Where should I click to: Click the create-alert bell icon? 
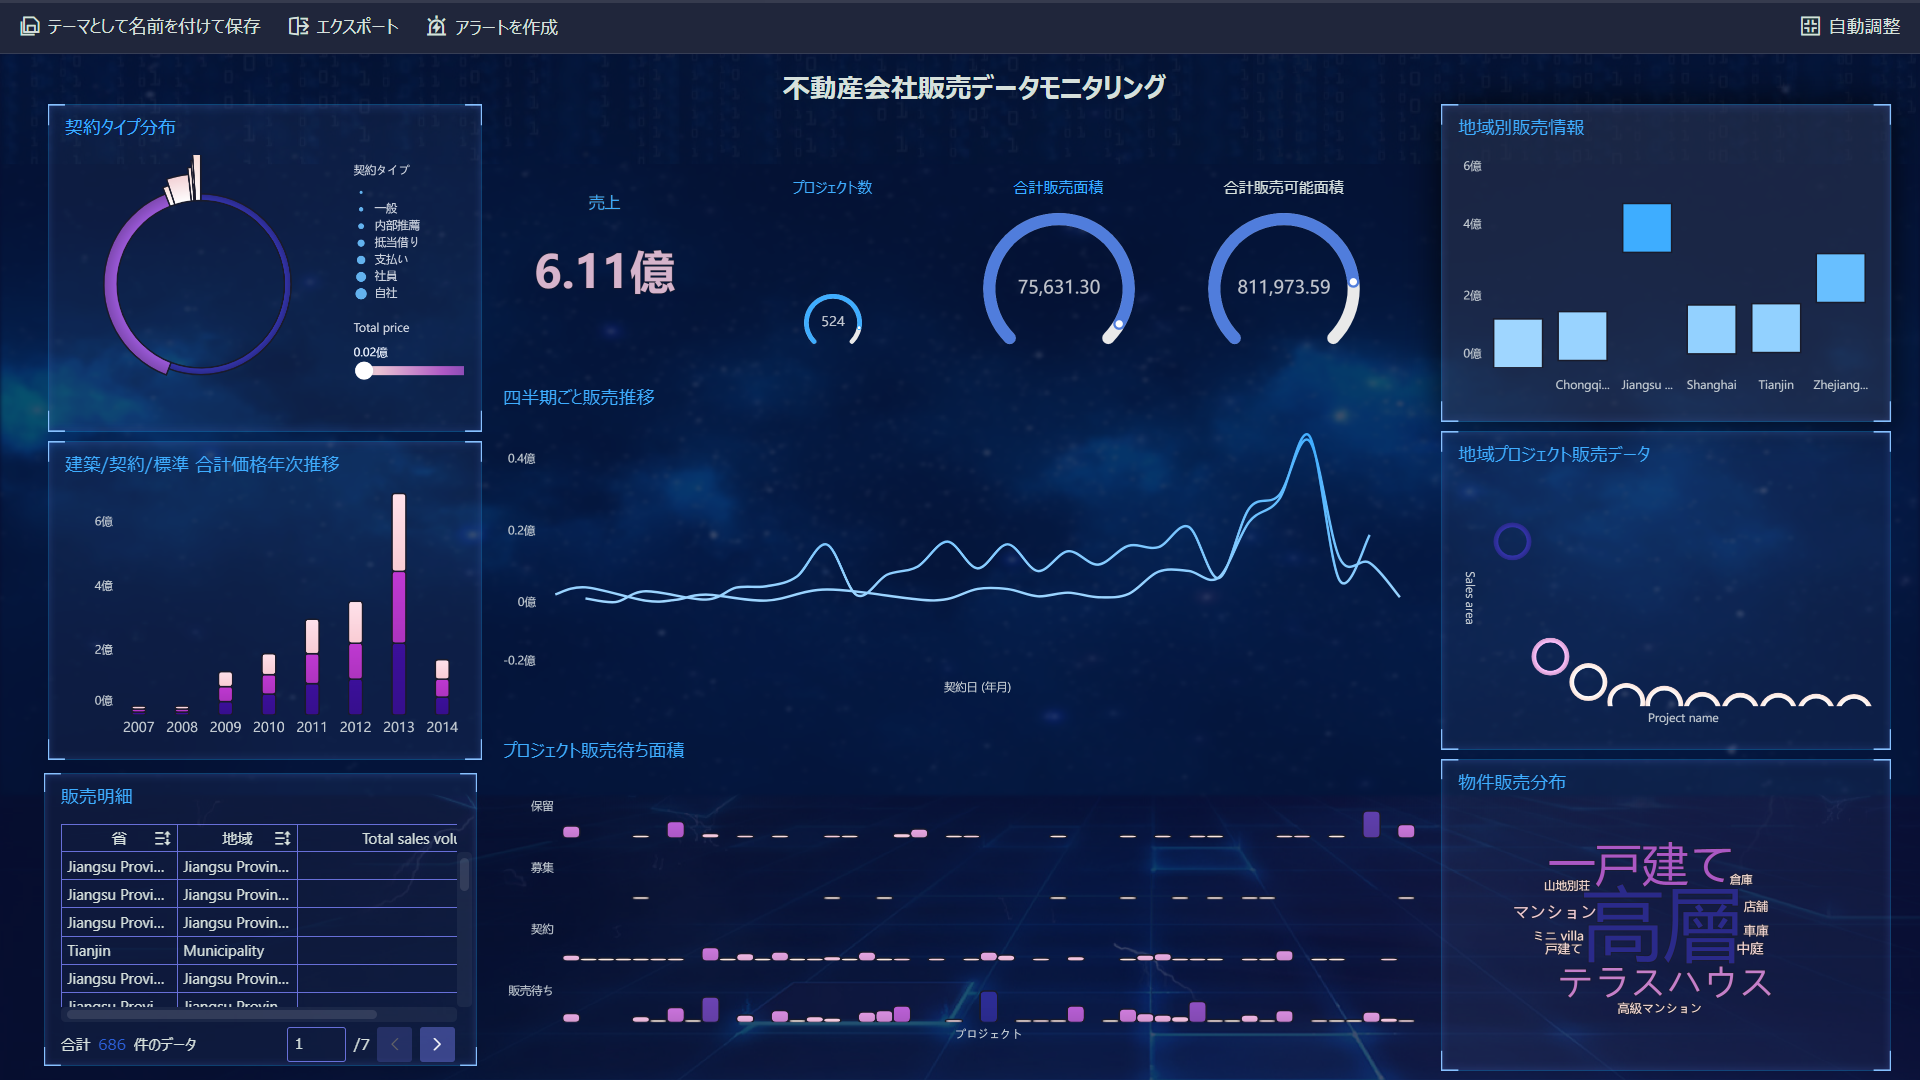click(436, 27)
